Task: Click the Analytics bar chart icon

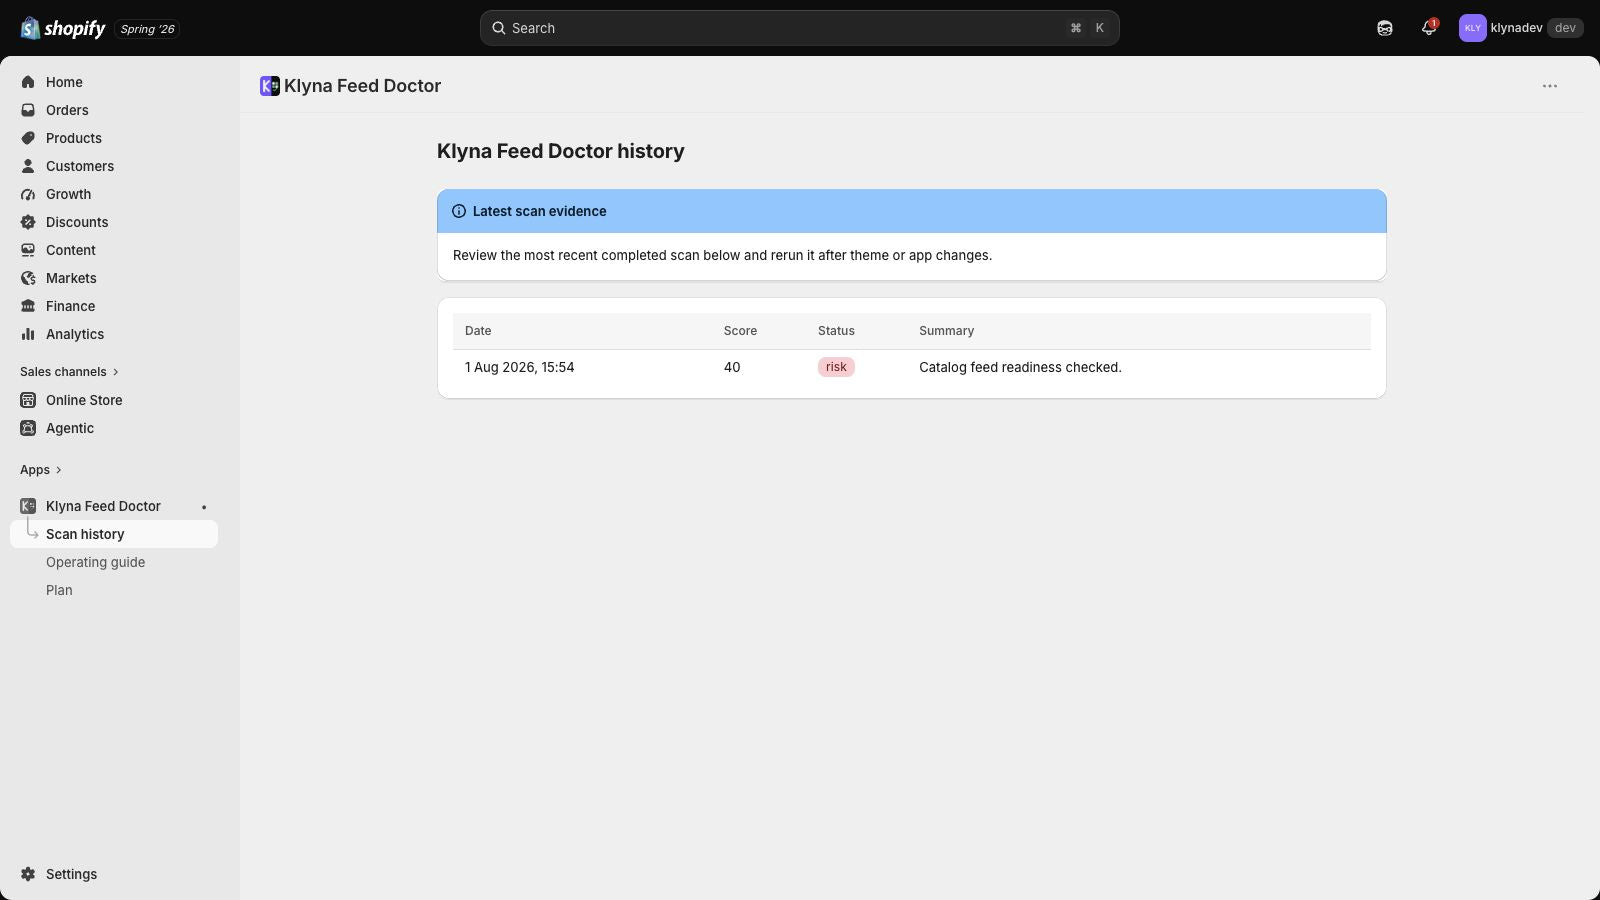Action: pos(28,334)
